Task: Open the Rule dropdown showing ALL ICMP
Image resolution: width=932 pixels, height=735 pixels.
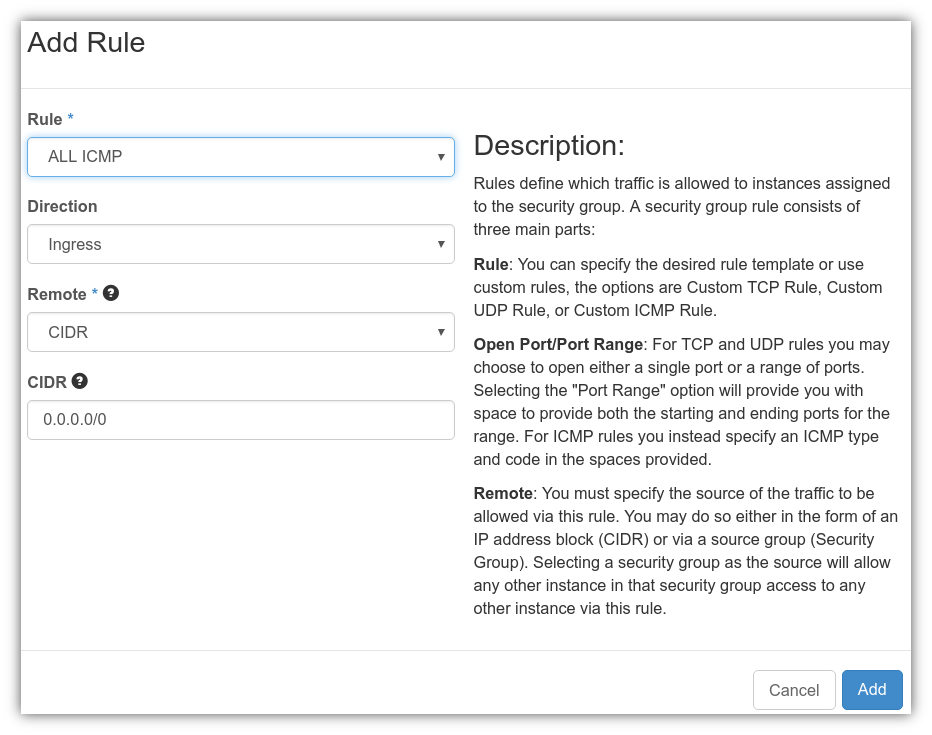Action: [240, 157]
